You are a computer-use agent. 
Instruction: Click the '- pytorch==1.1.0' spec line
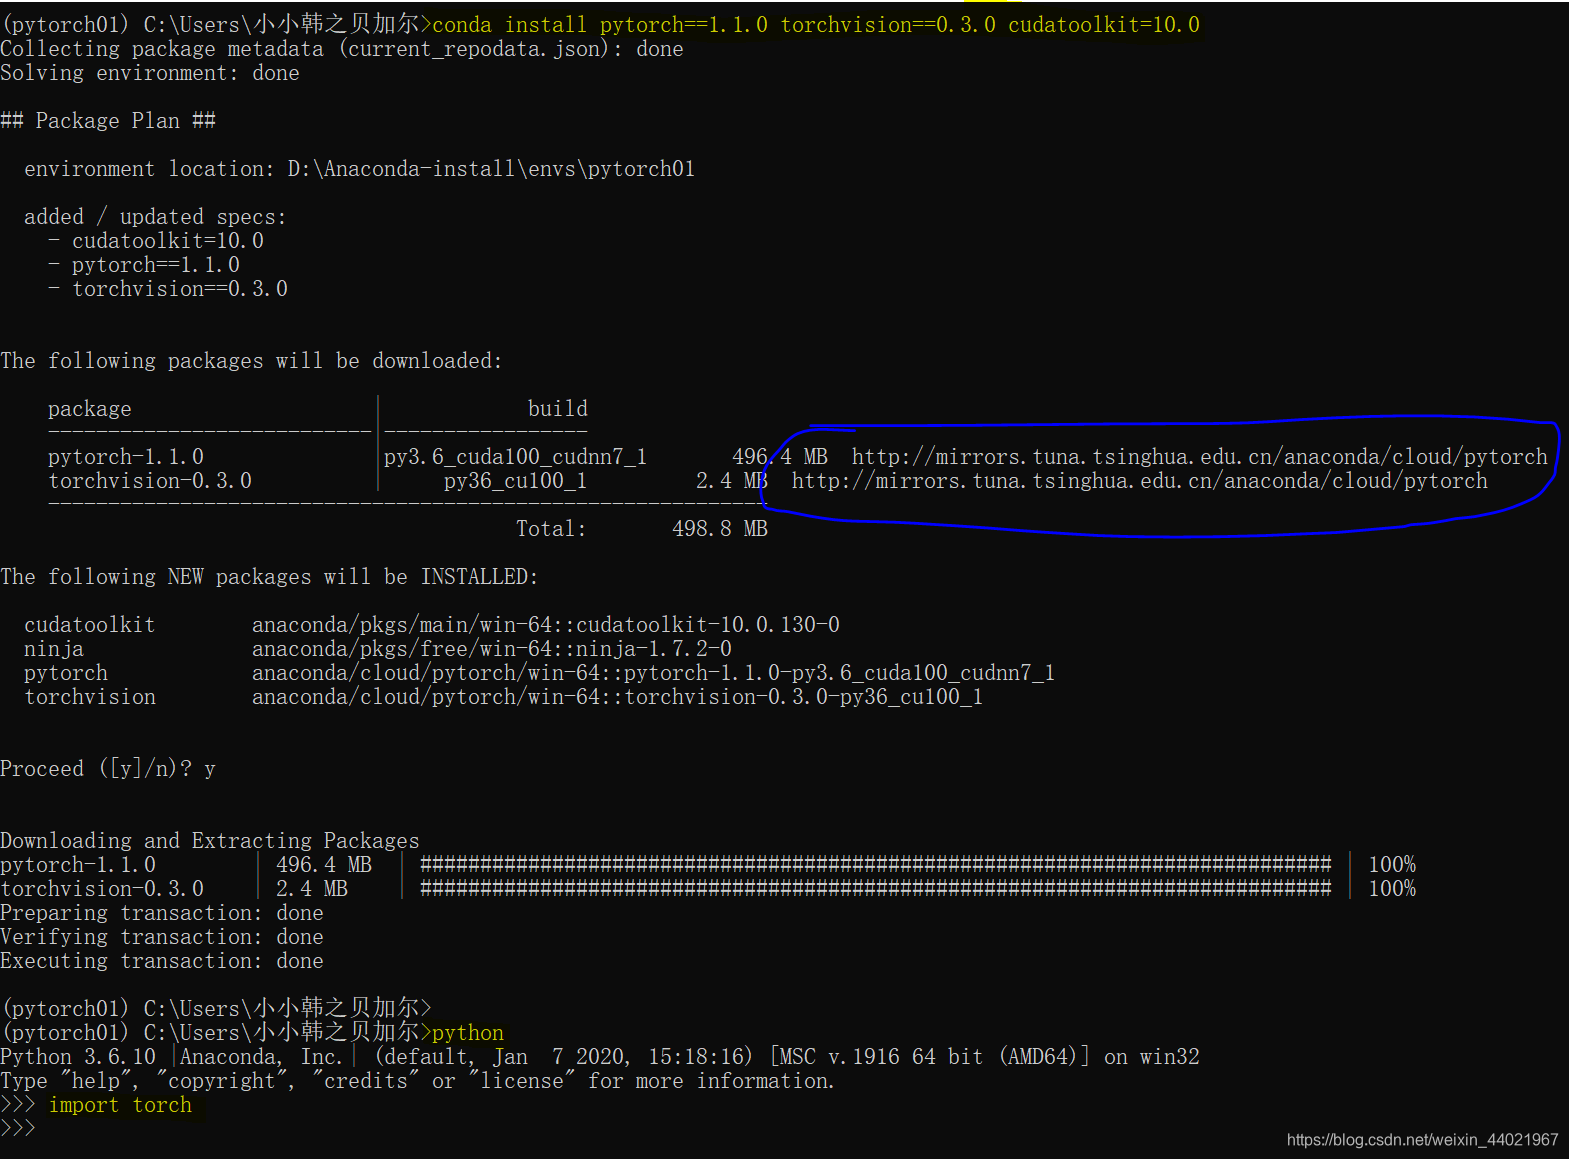tap(144, 264)
